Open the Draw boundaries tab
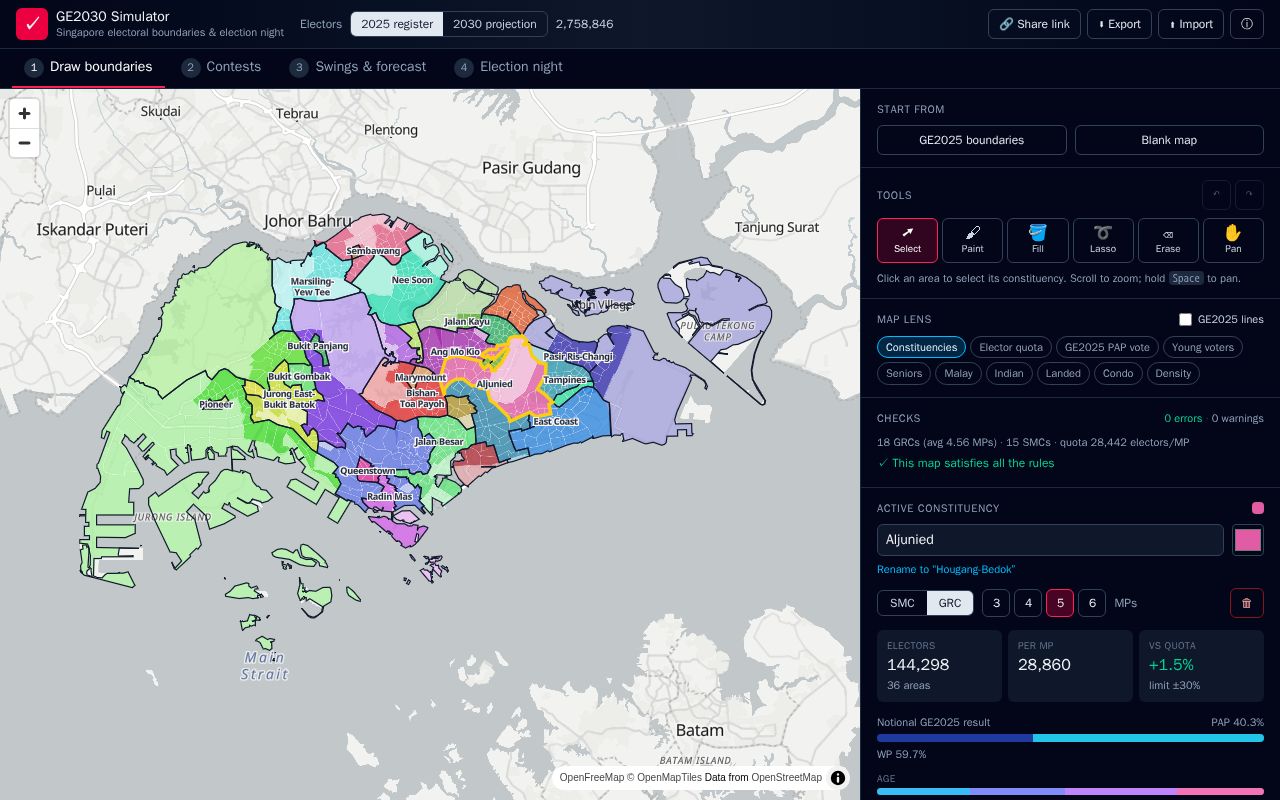Viewport: 1280px width, 800px height. 88,67
